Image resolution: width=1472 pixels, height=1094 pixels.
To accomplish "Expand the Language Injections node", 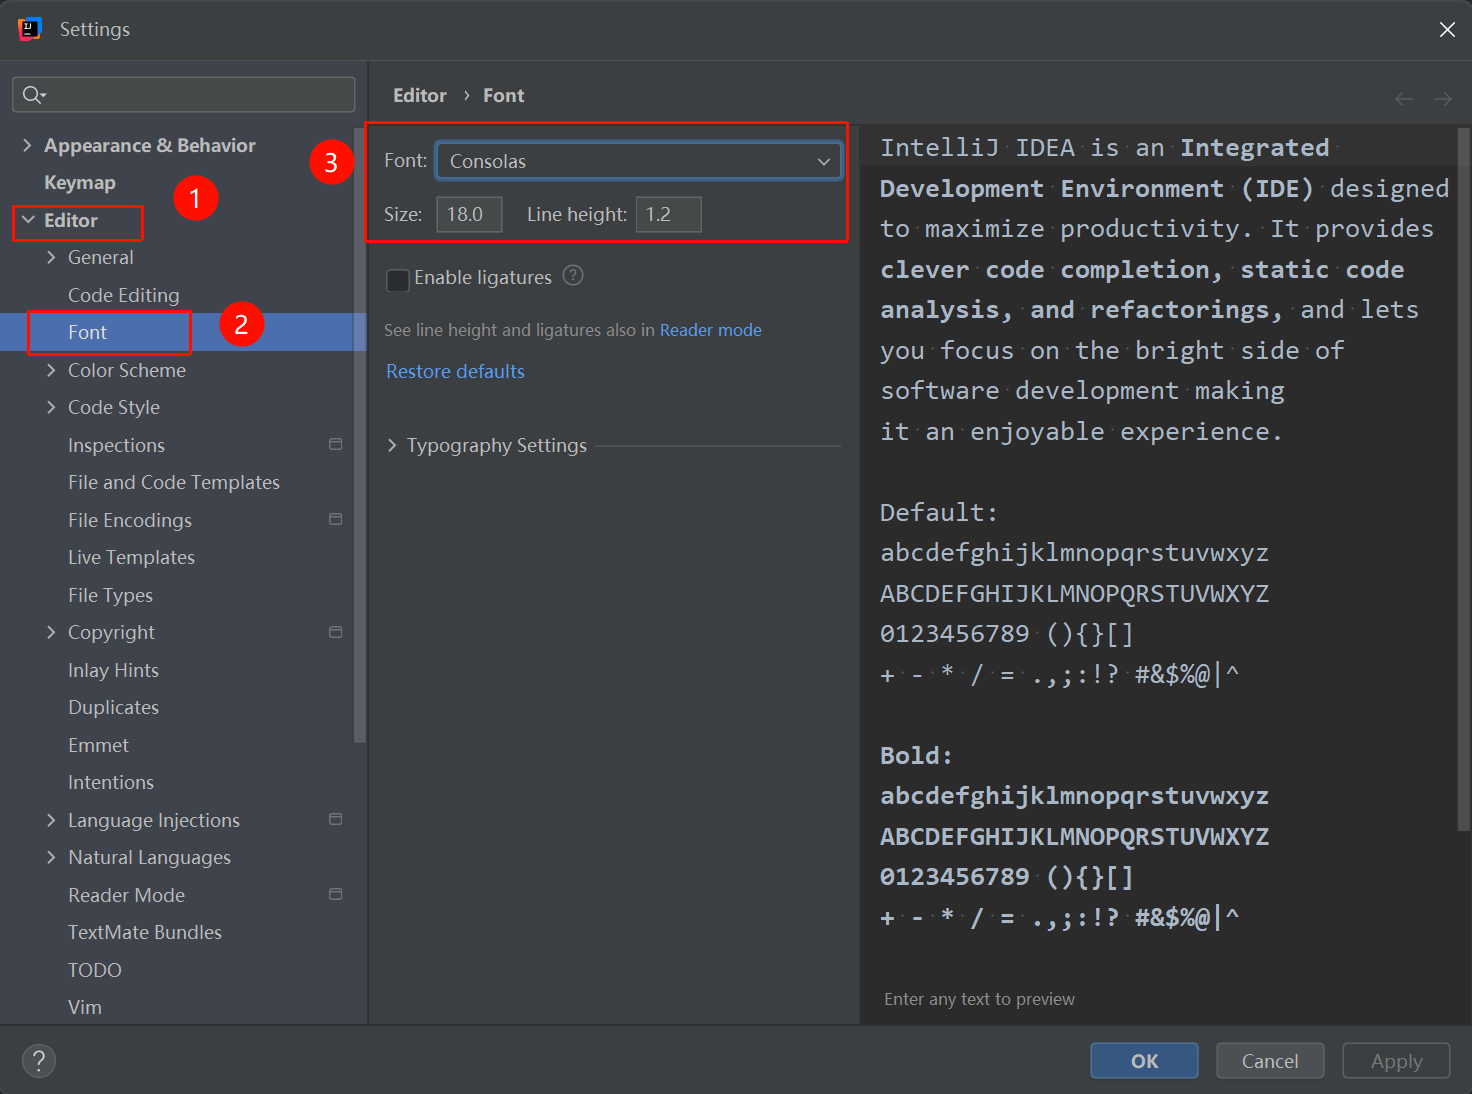I will point(51,820).
